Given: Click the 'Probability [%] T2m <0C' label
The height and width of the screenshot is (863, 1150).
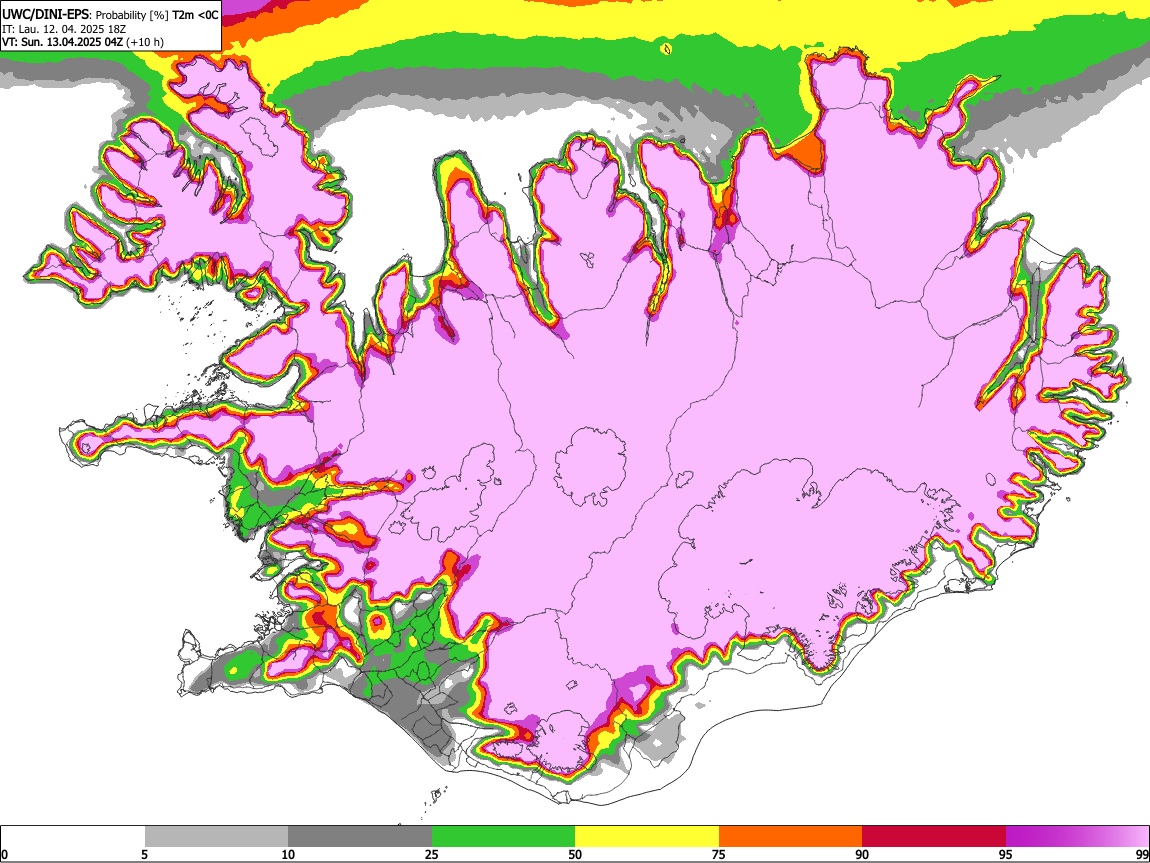Looking at the screenshot, I should point(157,15).
